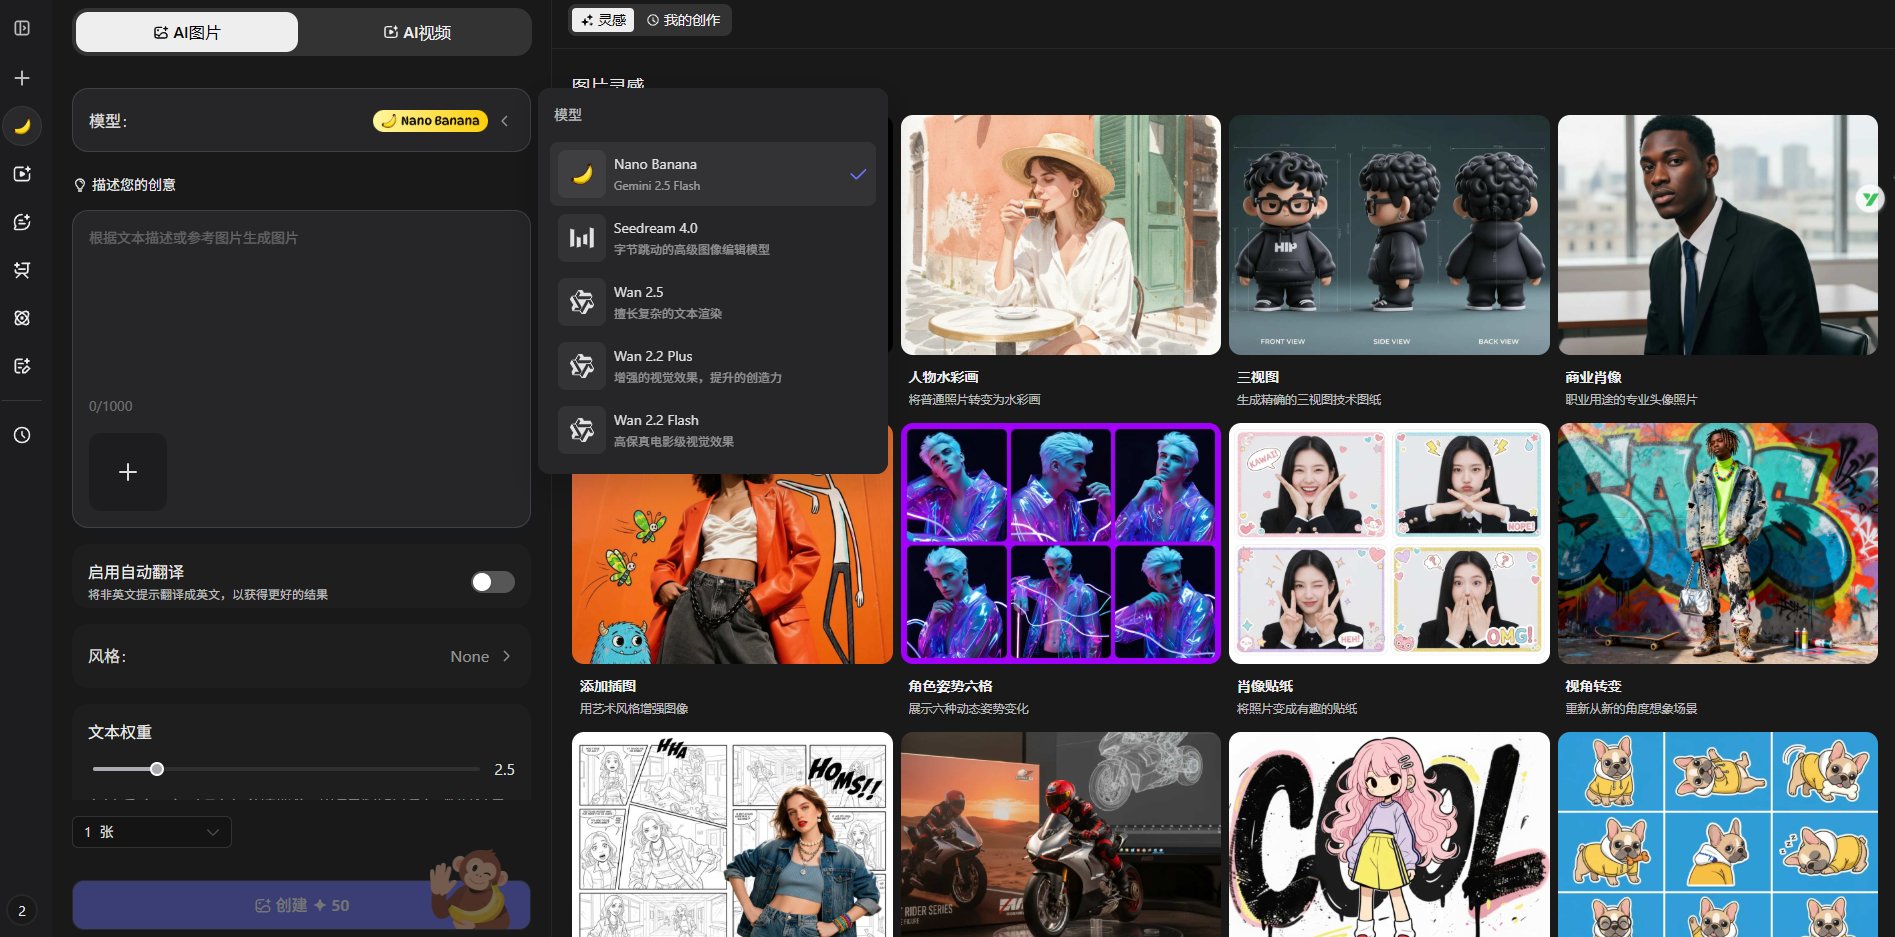Collapse the 模型 Nano Banana selector
The height and width of the screenshot is (937, 1895).
505,121
